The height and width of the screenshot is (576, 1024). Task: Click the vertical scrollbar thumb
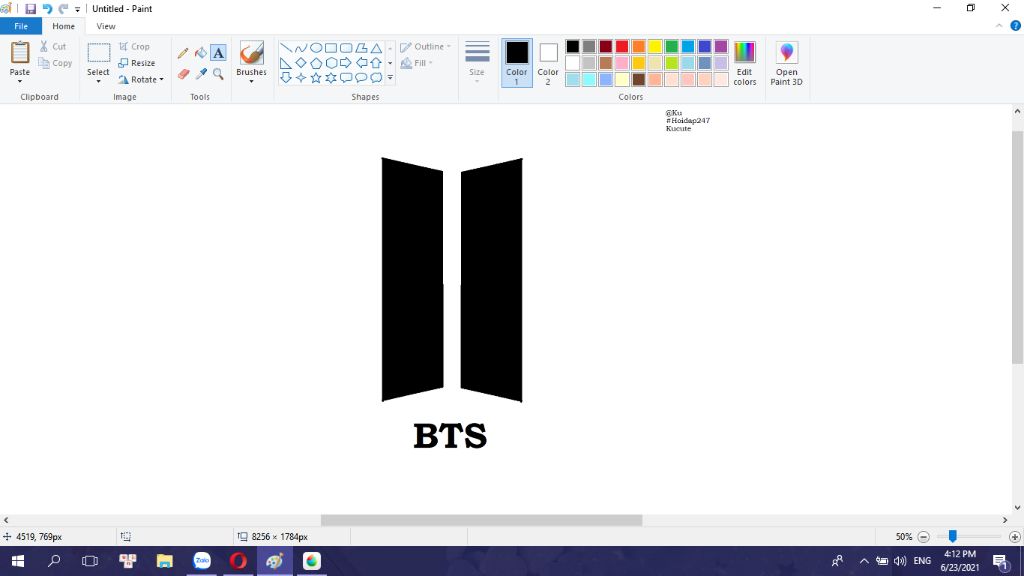tap(1017, 247)
